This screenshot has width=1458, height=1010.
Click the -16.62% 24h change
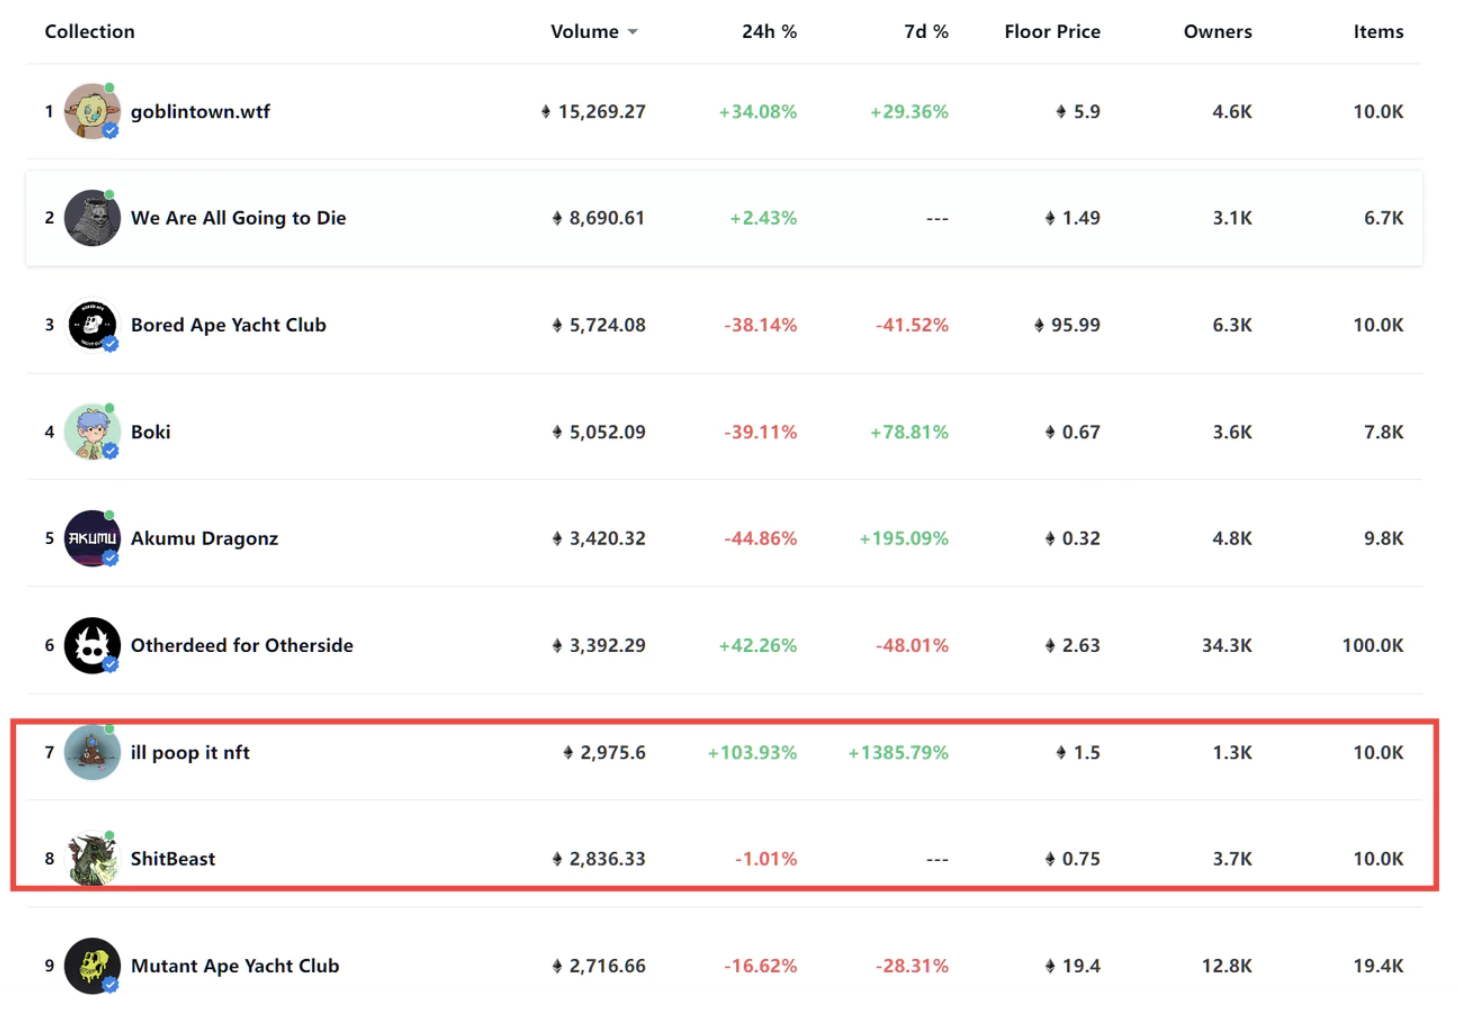[761, 966]
